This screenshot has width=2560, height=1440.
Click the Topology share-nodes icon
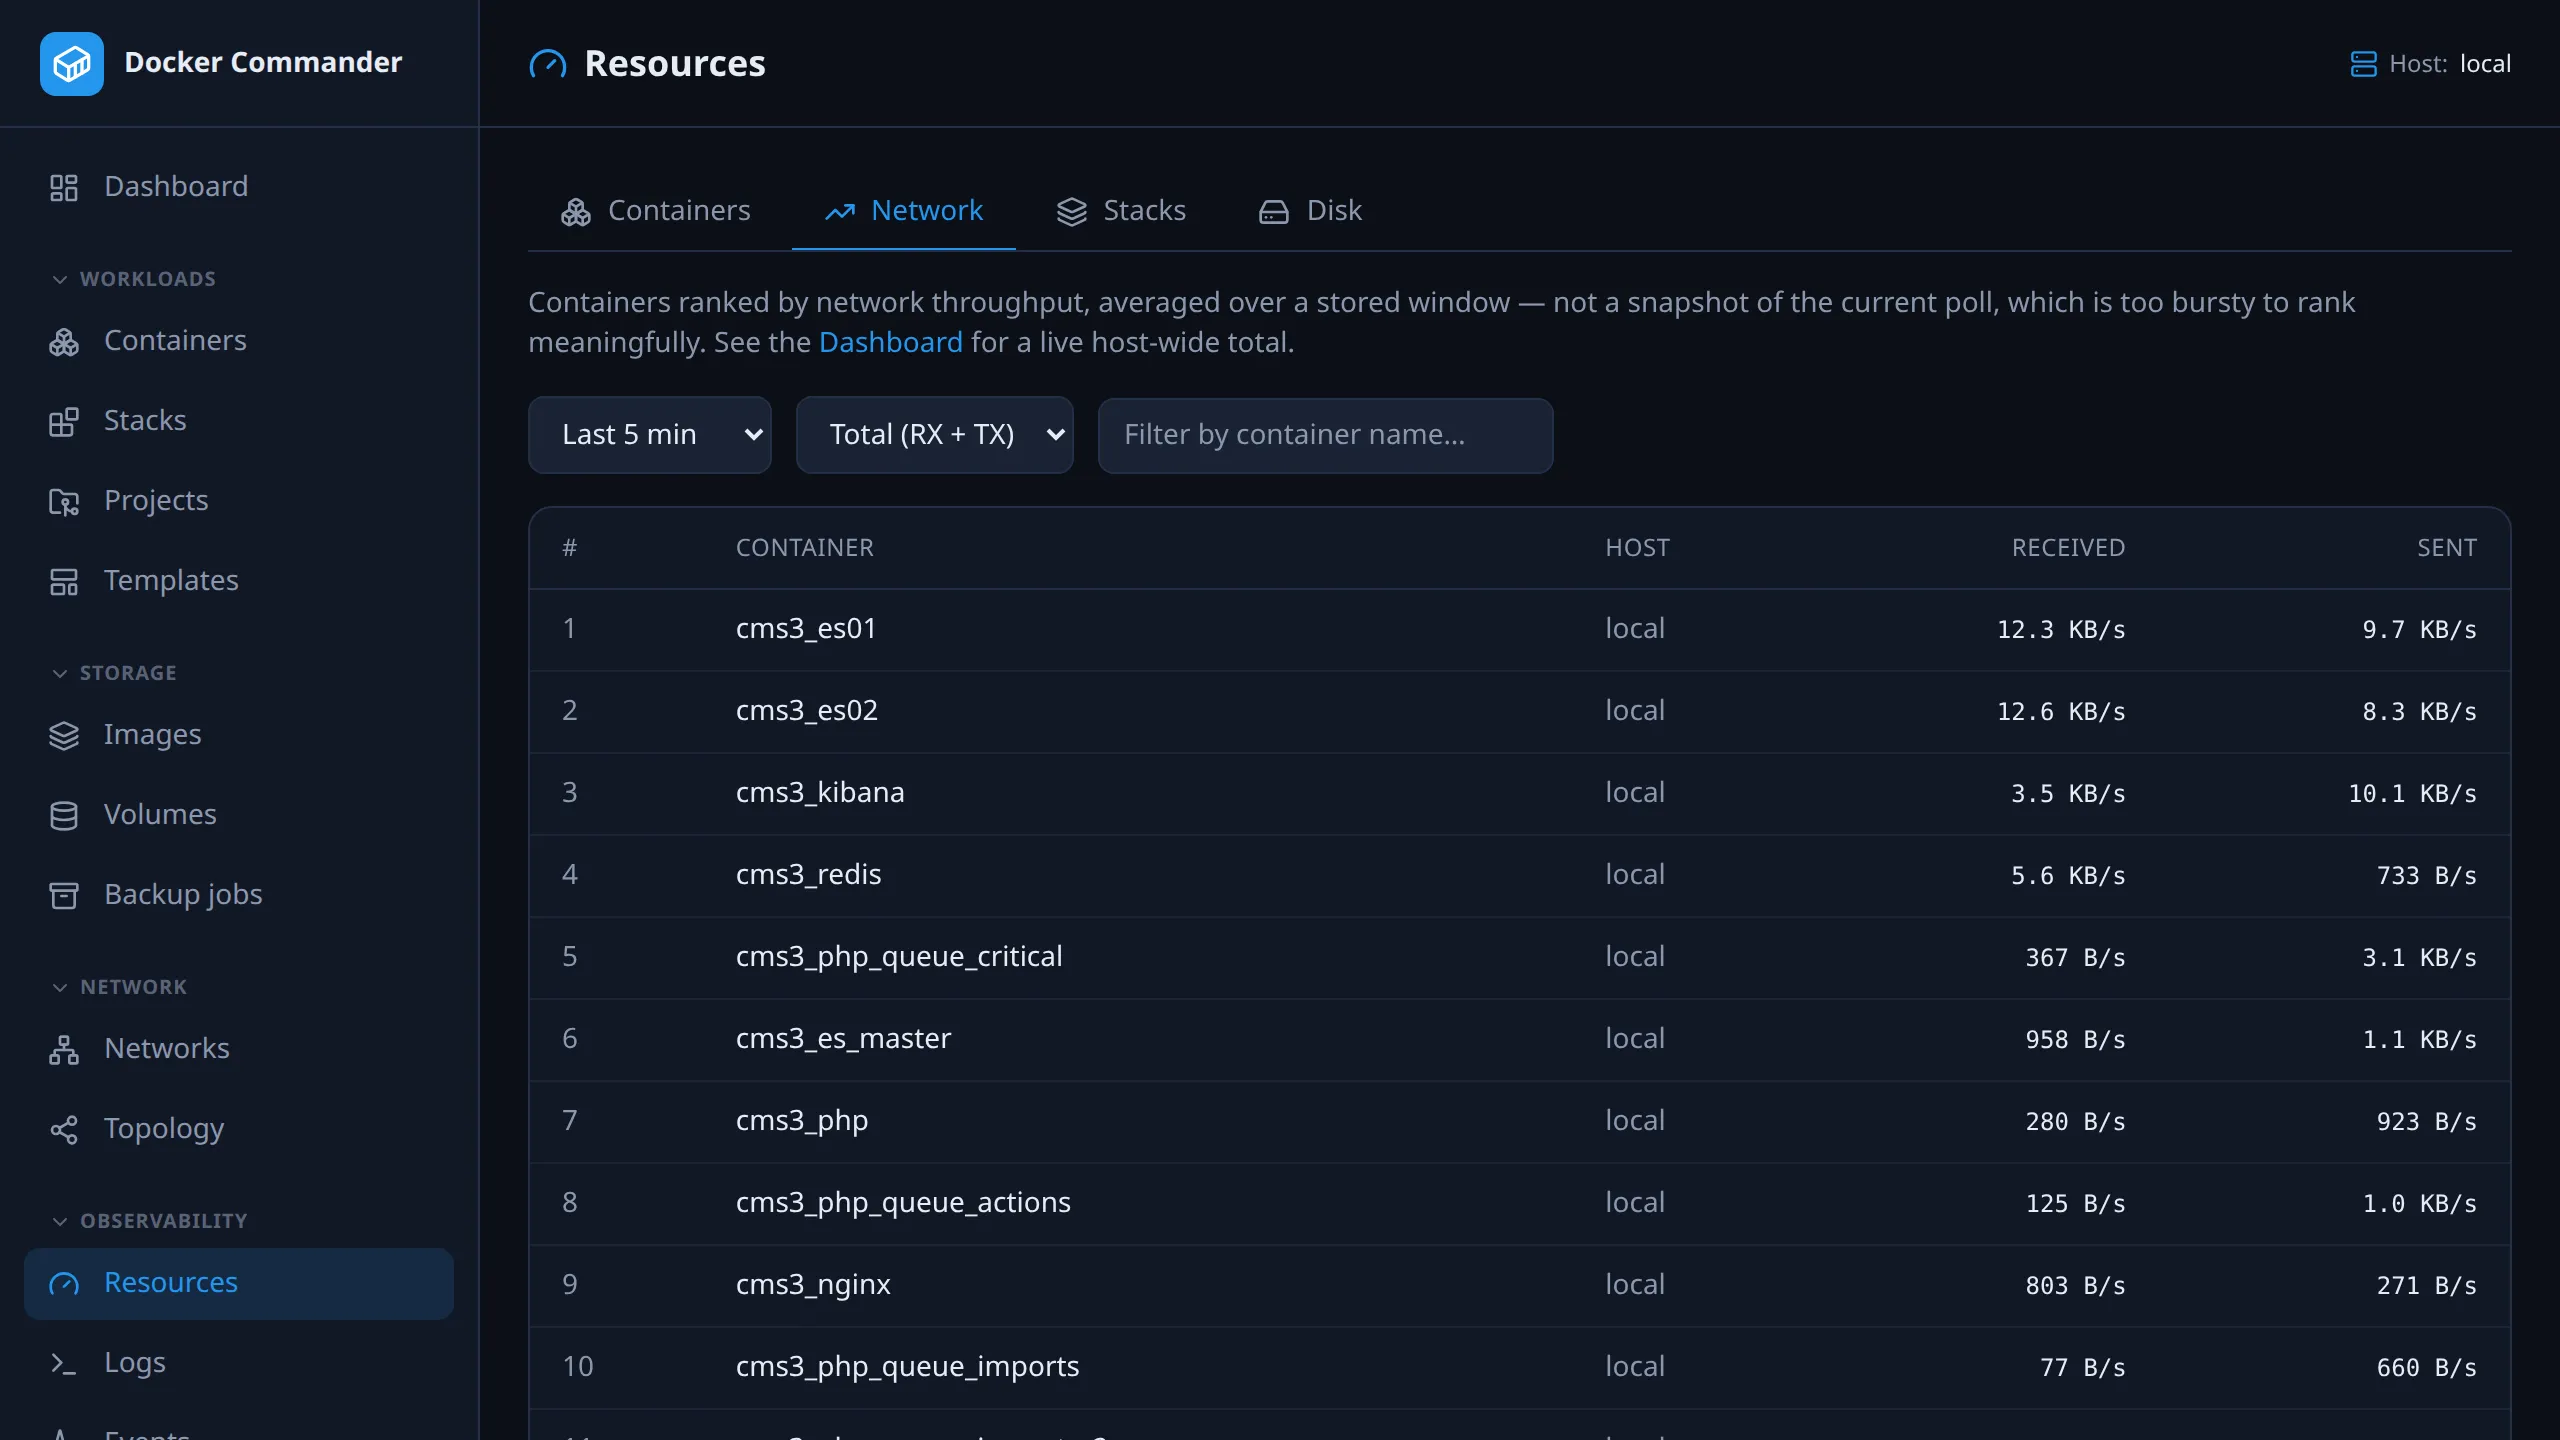64,1129
